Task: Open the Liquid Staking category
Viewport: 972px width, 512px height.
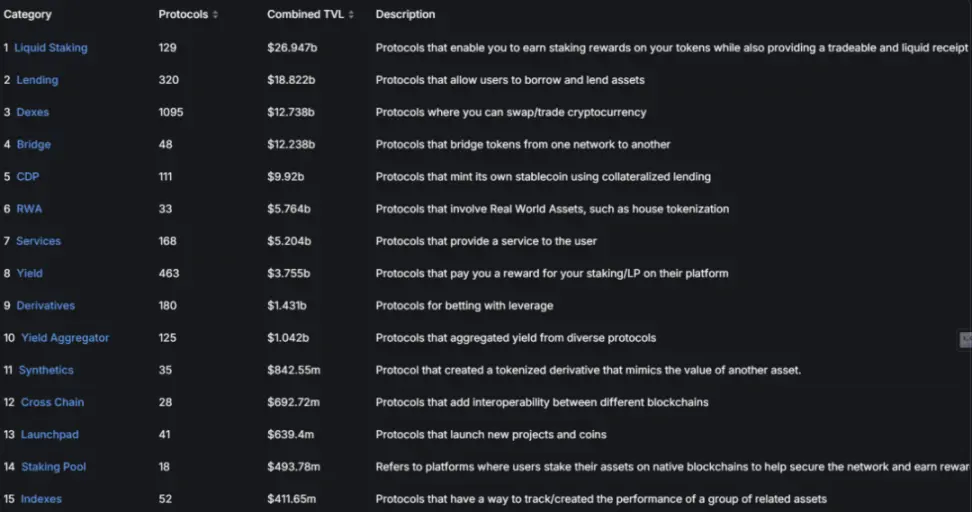Action: click(x=51, y=48)
